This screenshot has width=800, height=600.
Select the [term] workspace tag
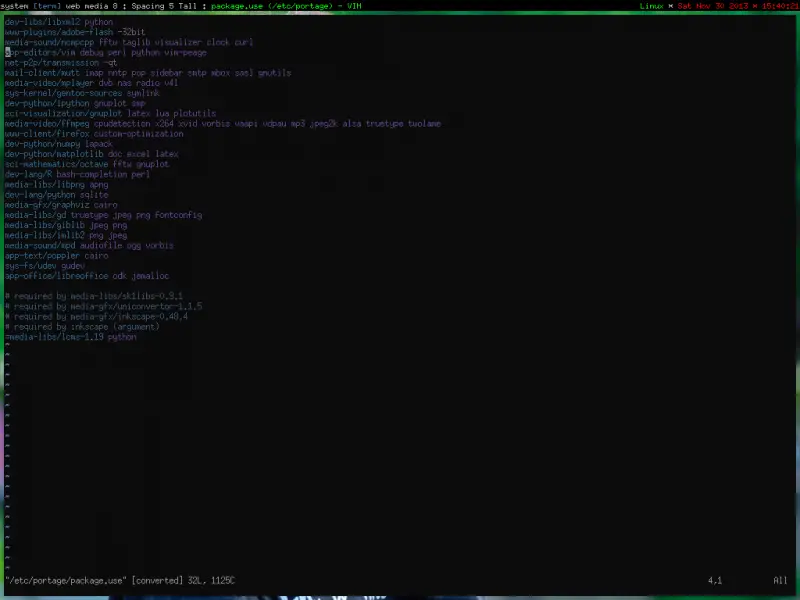tap(47, 6)
